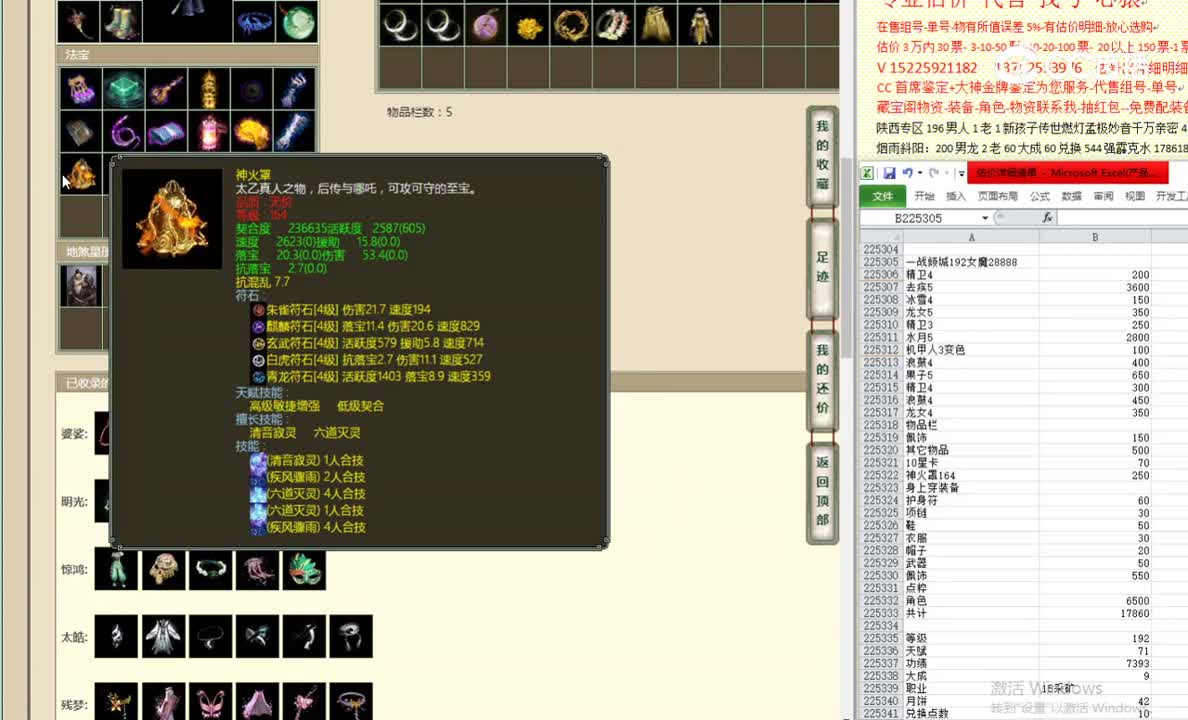This screenshot has width=1188, height=720.
Task: Click the 我的还价 side button
Action: (x=822, y=379)
